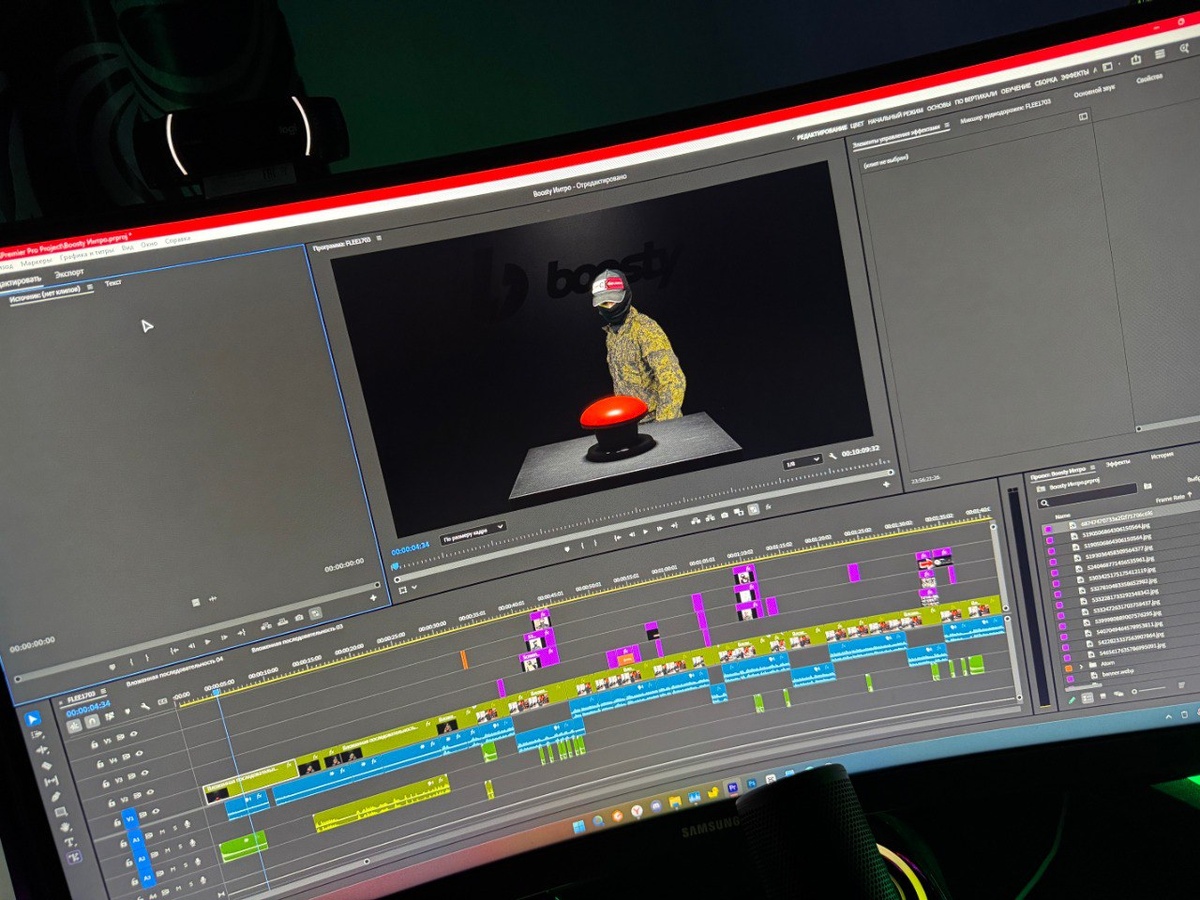Open the Экспорт tab

click(70, 272)
